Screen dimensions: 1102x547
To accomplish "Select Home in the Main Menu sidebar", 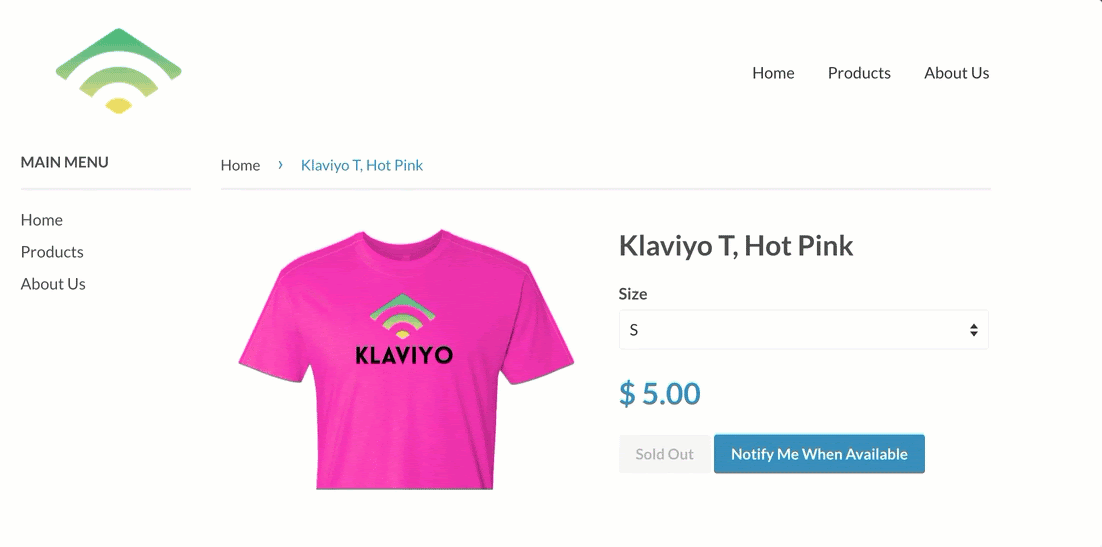I will coord(41,220).
